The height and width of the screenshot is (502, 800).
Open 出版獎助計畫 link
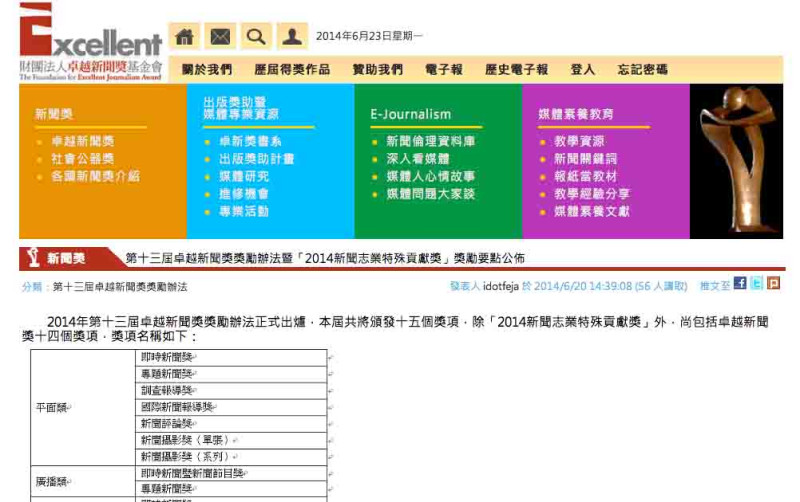tap(257, 159)
